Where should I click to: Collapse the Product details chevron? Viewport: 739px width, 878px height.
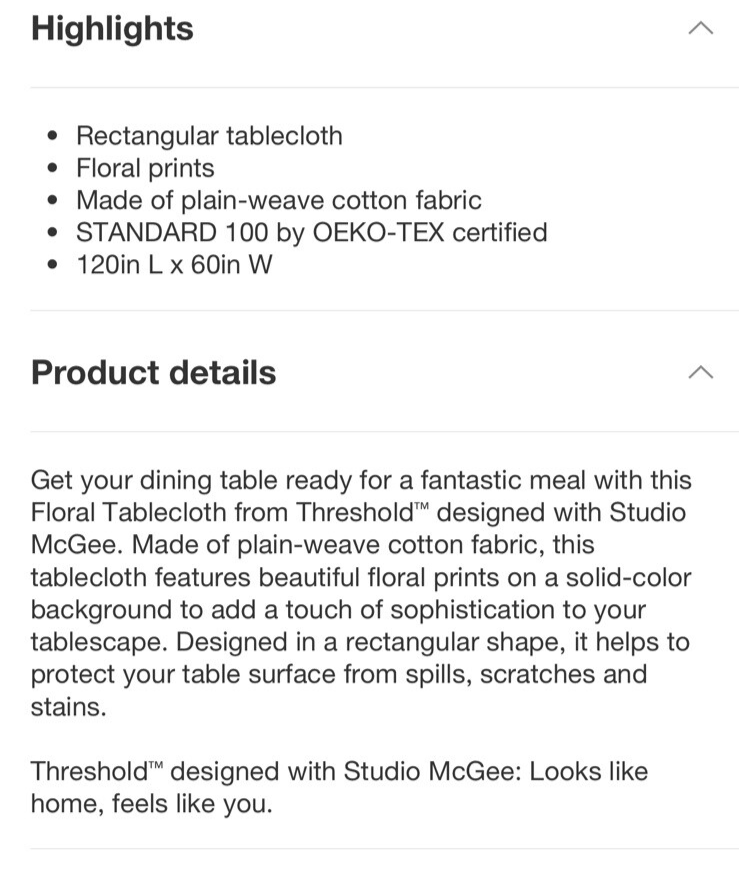(x=700, y=372)
